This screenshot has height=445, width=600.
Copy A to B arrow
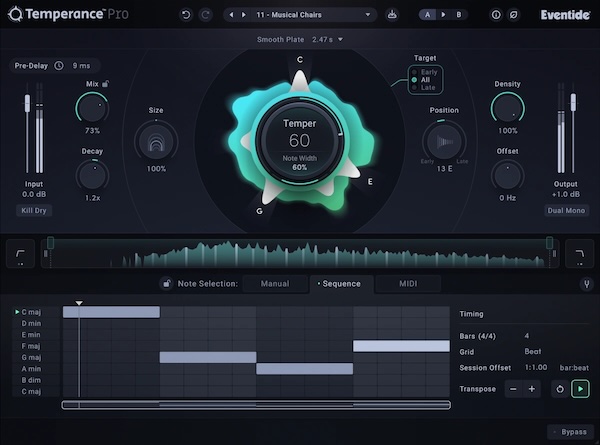[x=443, y=15]
